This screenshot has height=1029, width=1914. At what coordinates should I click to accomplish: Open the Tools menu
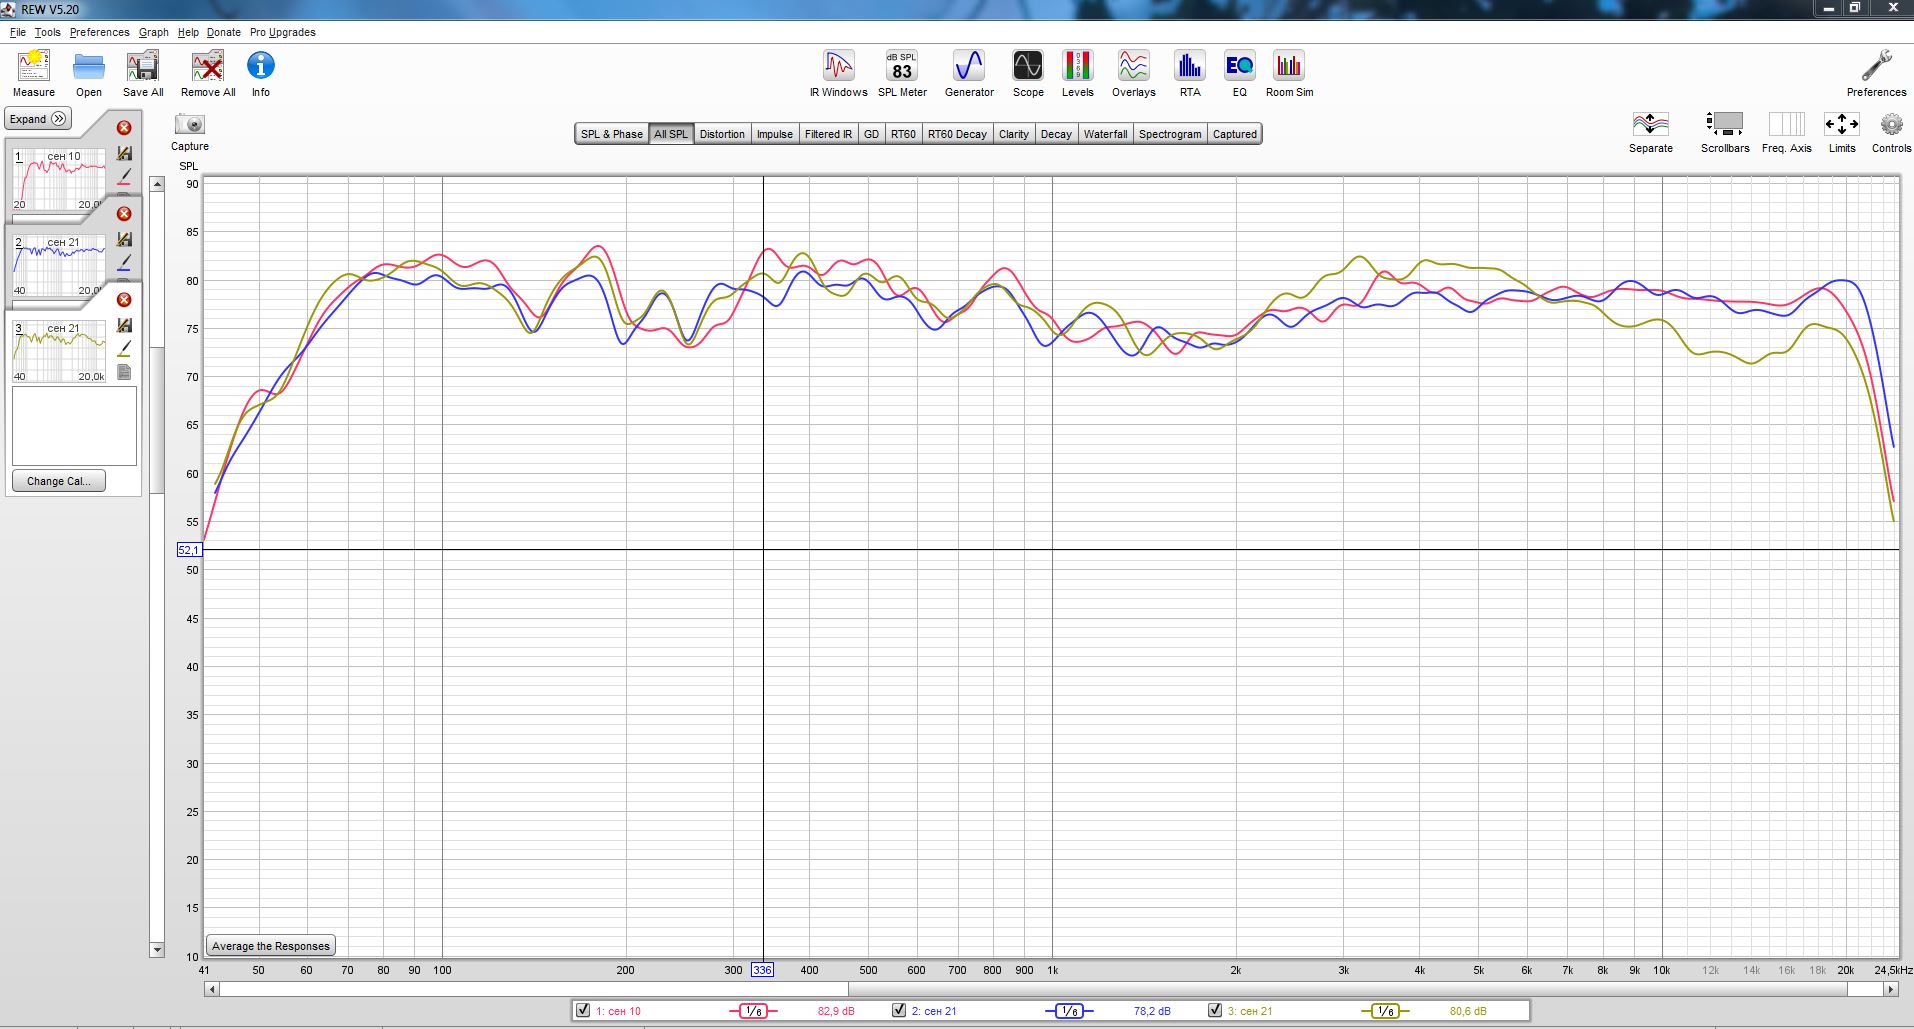47,32
